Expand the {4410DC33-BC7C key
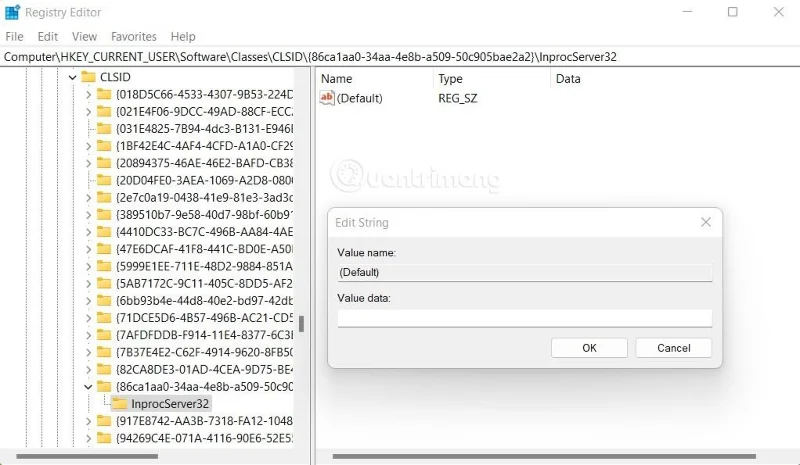The width and height of the screenshot is (800, 465). point(88,232)
